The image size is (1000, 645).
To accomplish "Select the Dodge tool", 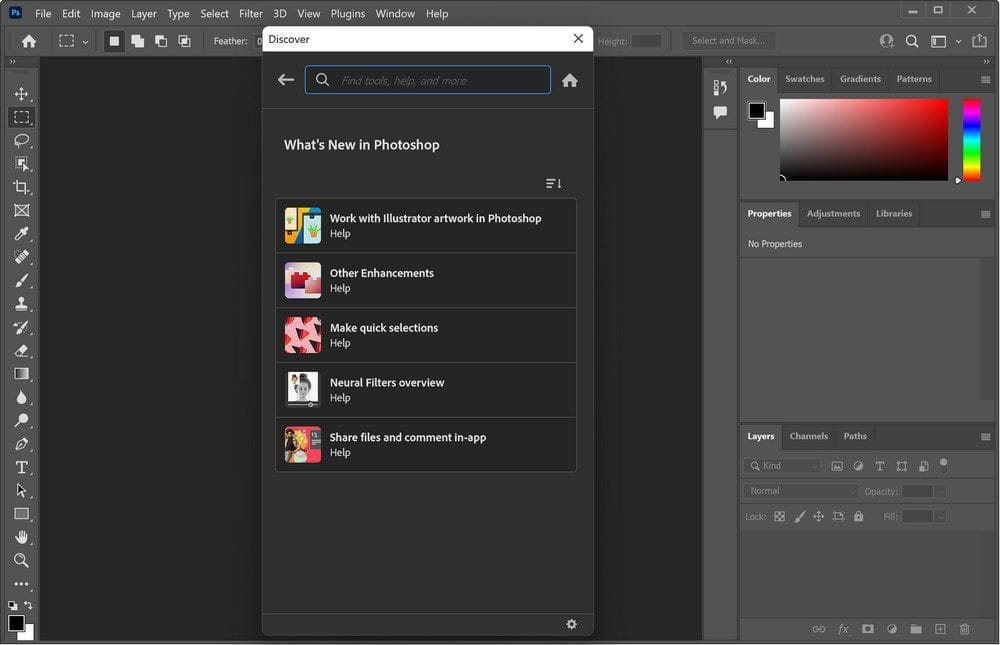I will click(x=22, y=420).
